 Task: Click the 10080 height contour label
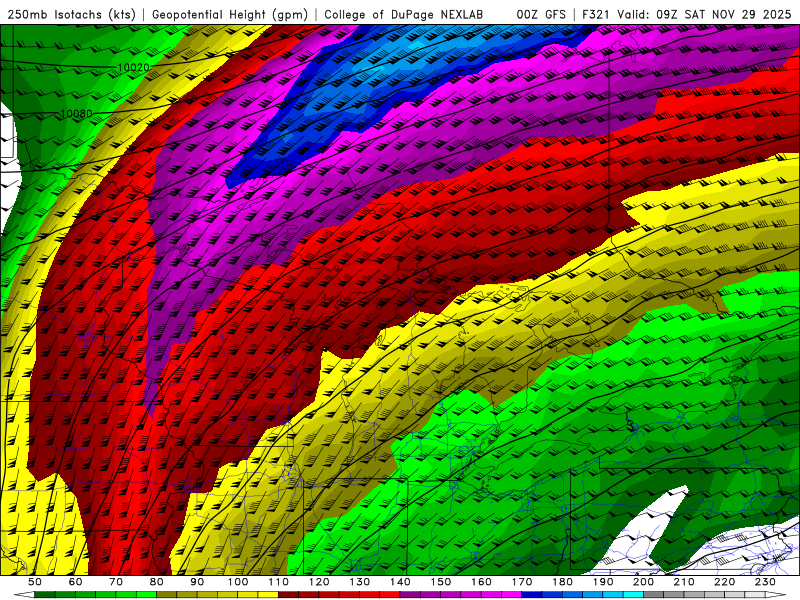(x=77, y=113)
